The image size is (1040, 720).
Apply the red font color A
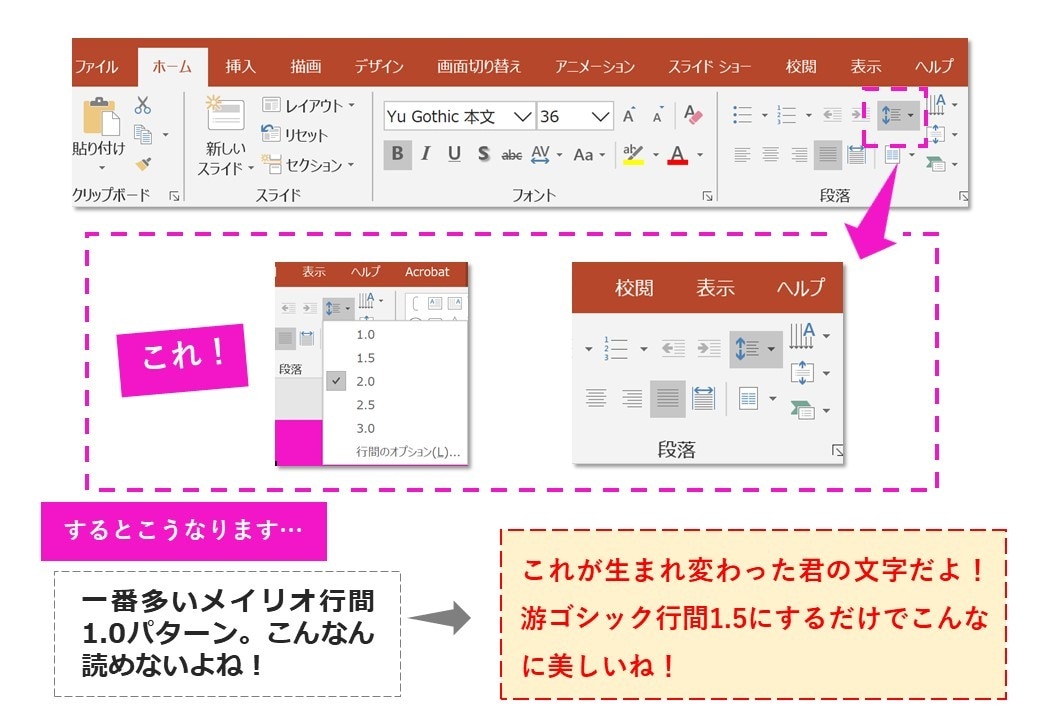(677, 154)
